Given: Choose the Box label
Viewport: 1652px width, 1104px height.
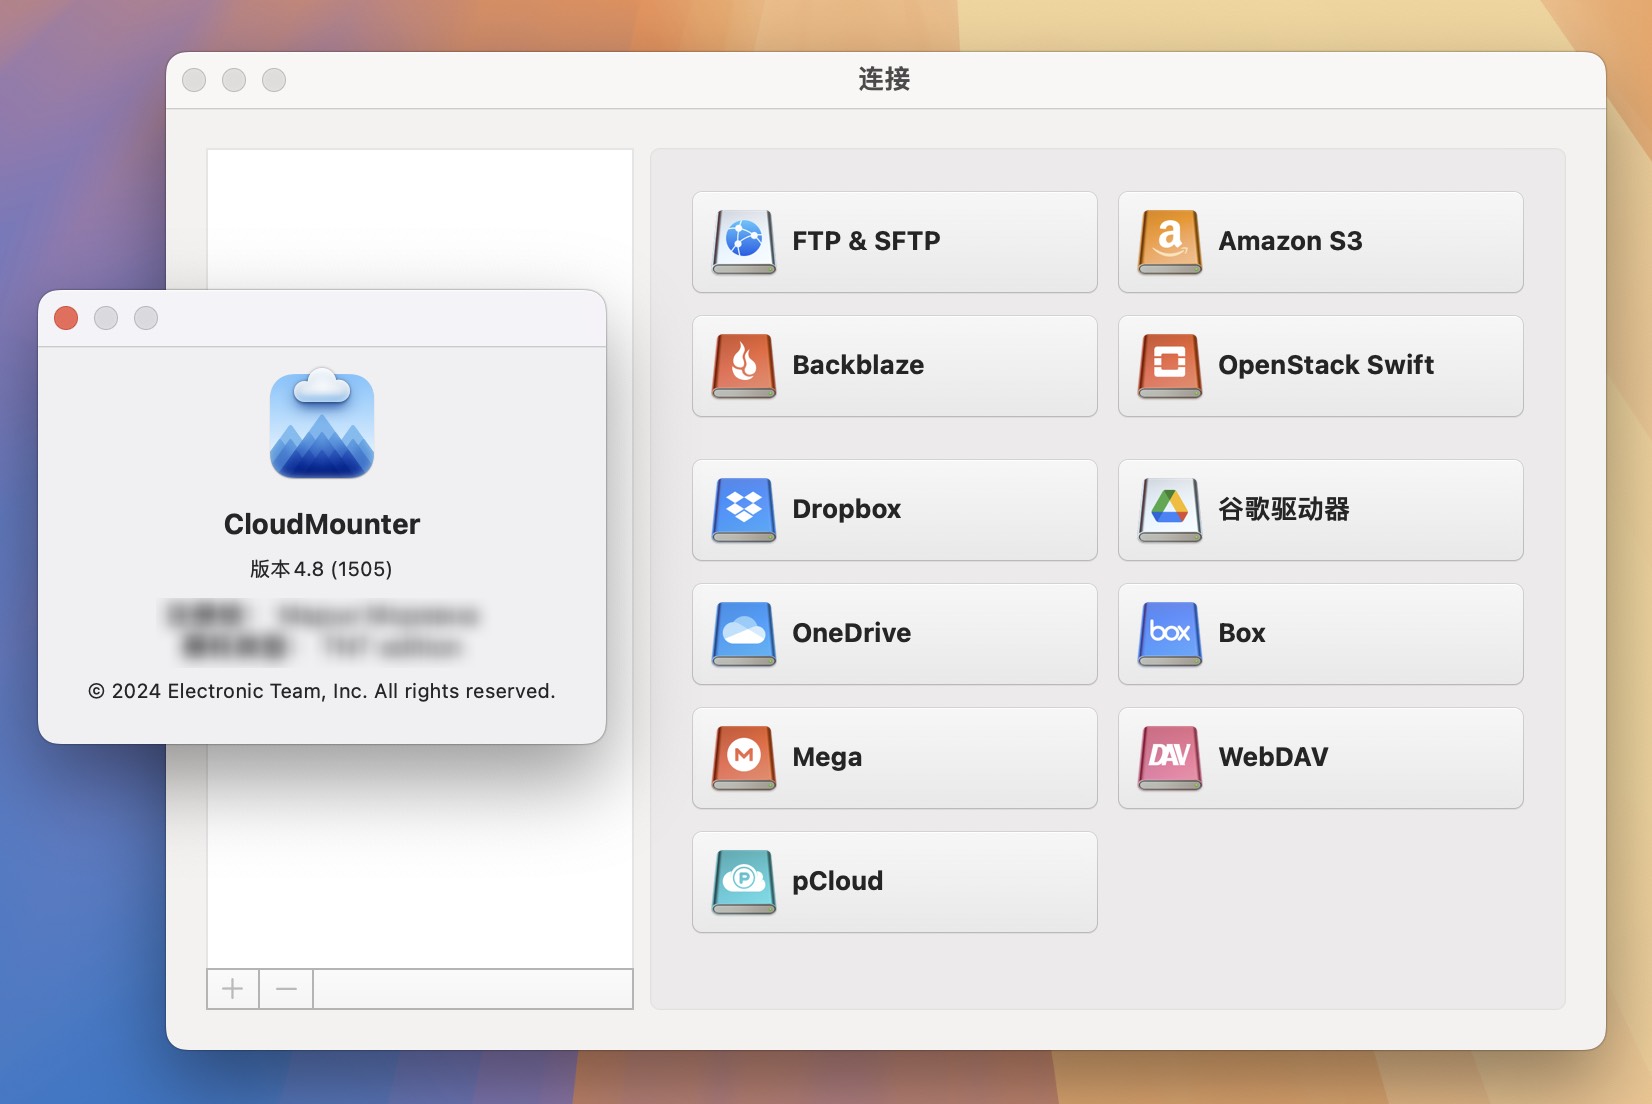Looking at the screenshot, I should [x=1242, y=633].
